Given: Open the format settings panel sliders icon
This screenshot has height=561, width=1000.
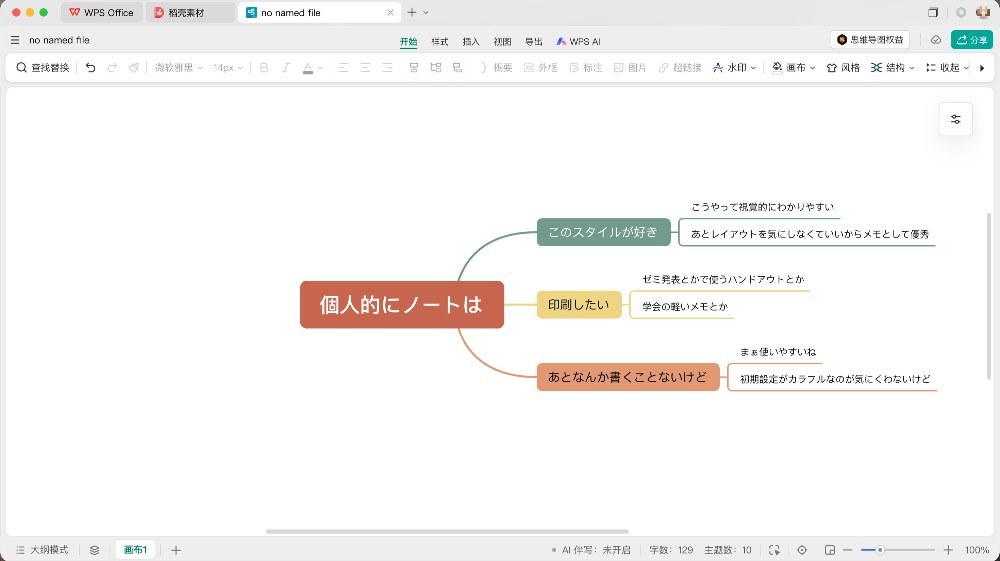Looking at the screenshot, I should 955,119.
